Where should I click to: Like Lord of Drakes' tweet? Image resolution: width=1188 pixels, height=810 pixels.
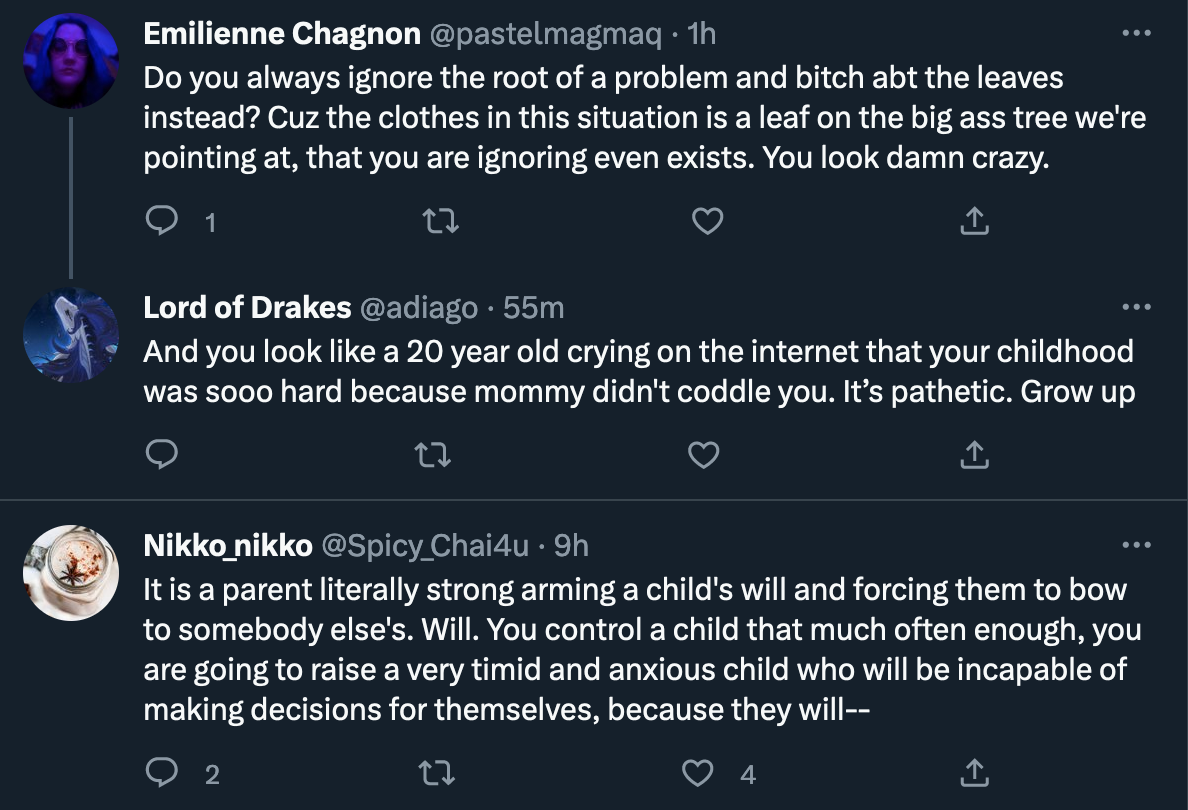[x=703, y=455]
